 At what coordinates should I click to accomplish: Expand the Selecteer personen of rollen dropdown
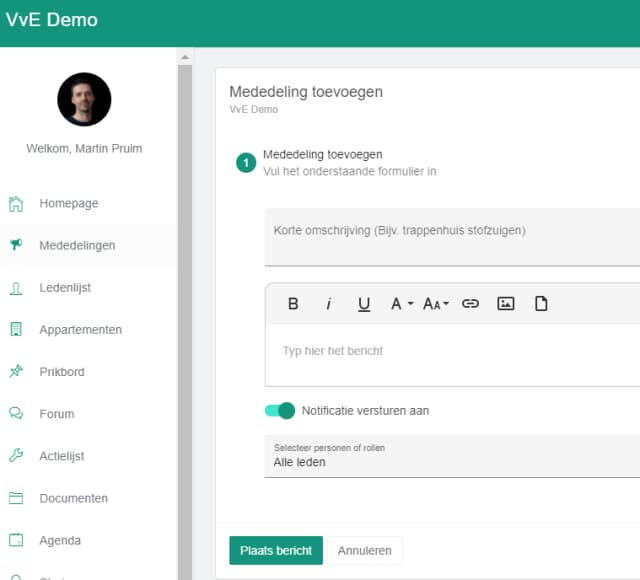coord(452,456)
